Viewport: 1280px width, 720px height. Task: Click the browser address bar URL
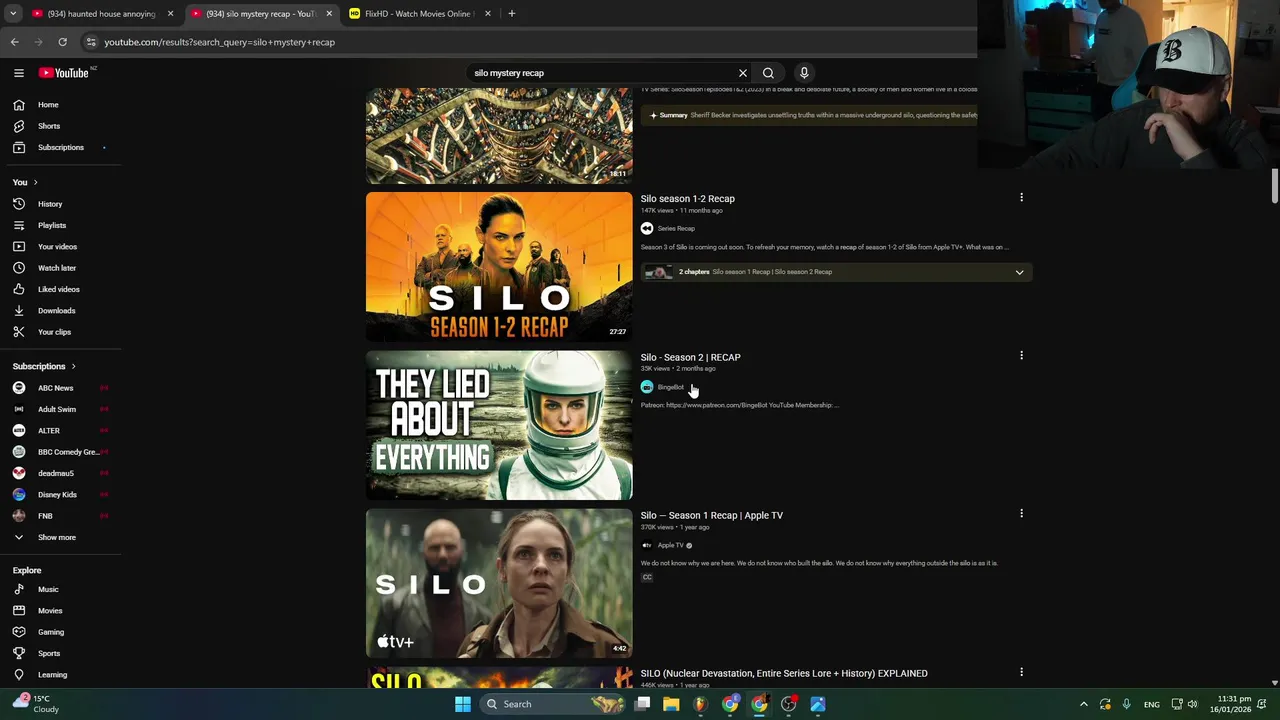click(219, 42)
